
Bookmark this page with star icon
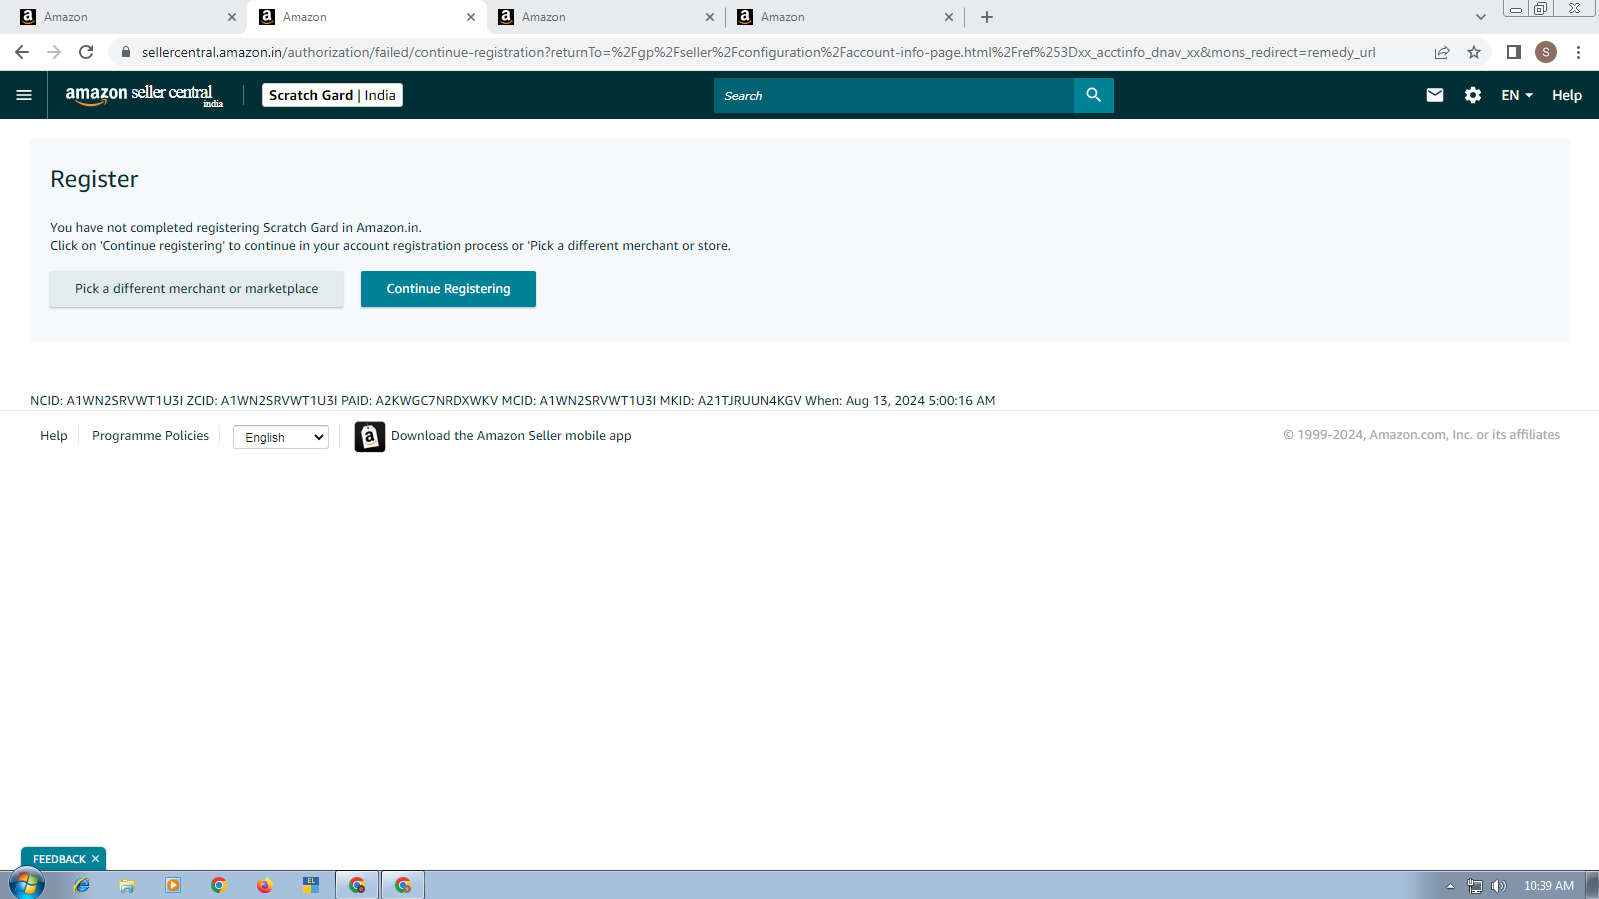pos(1473,52)
